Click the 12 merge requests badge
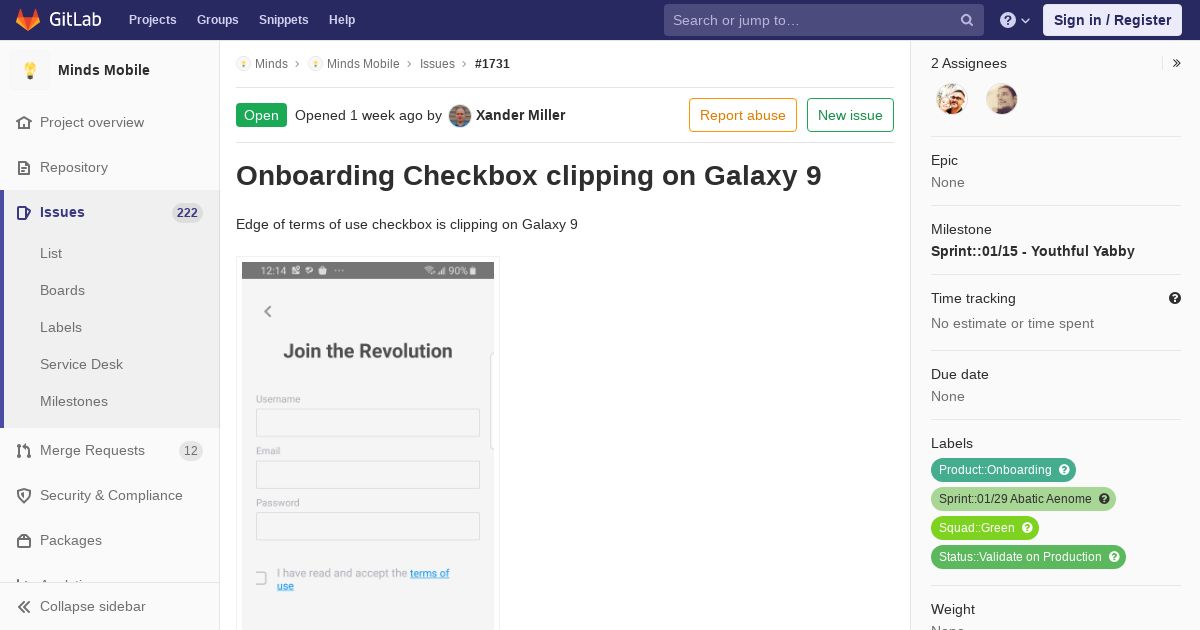Screen dimensions: 1200x630 [x=191, y=451]
